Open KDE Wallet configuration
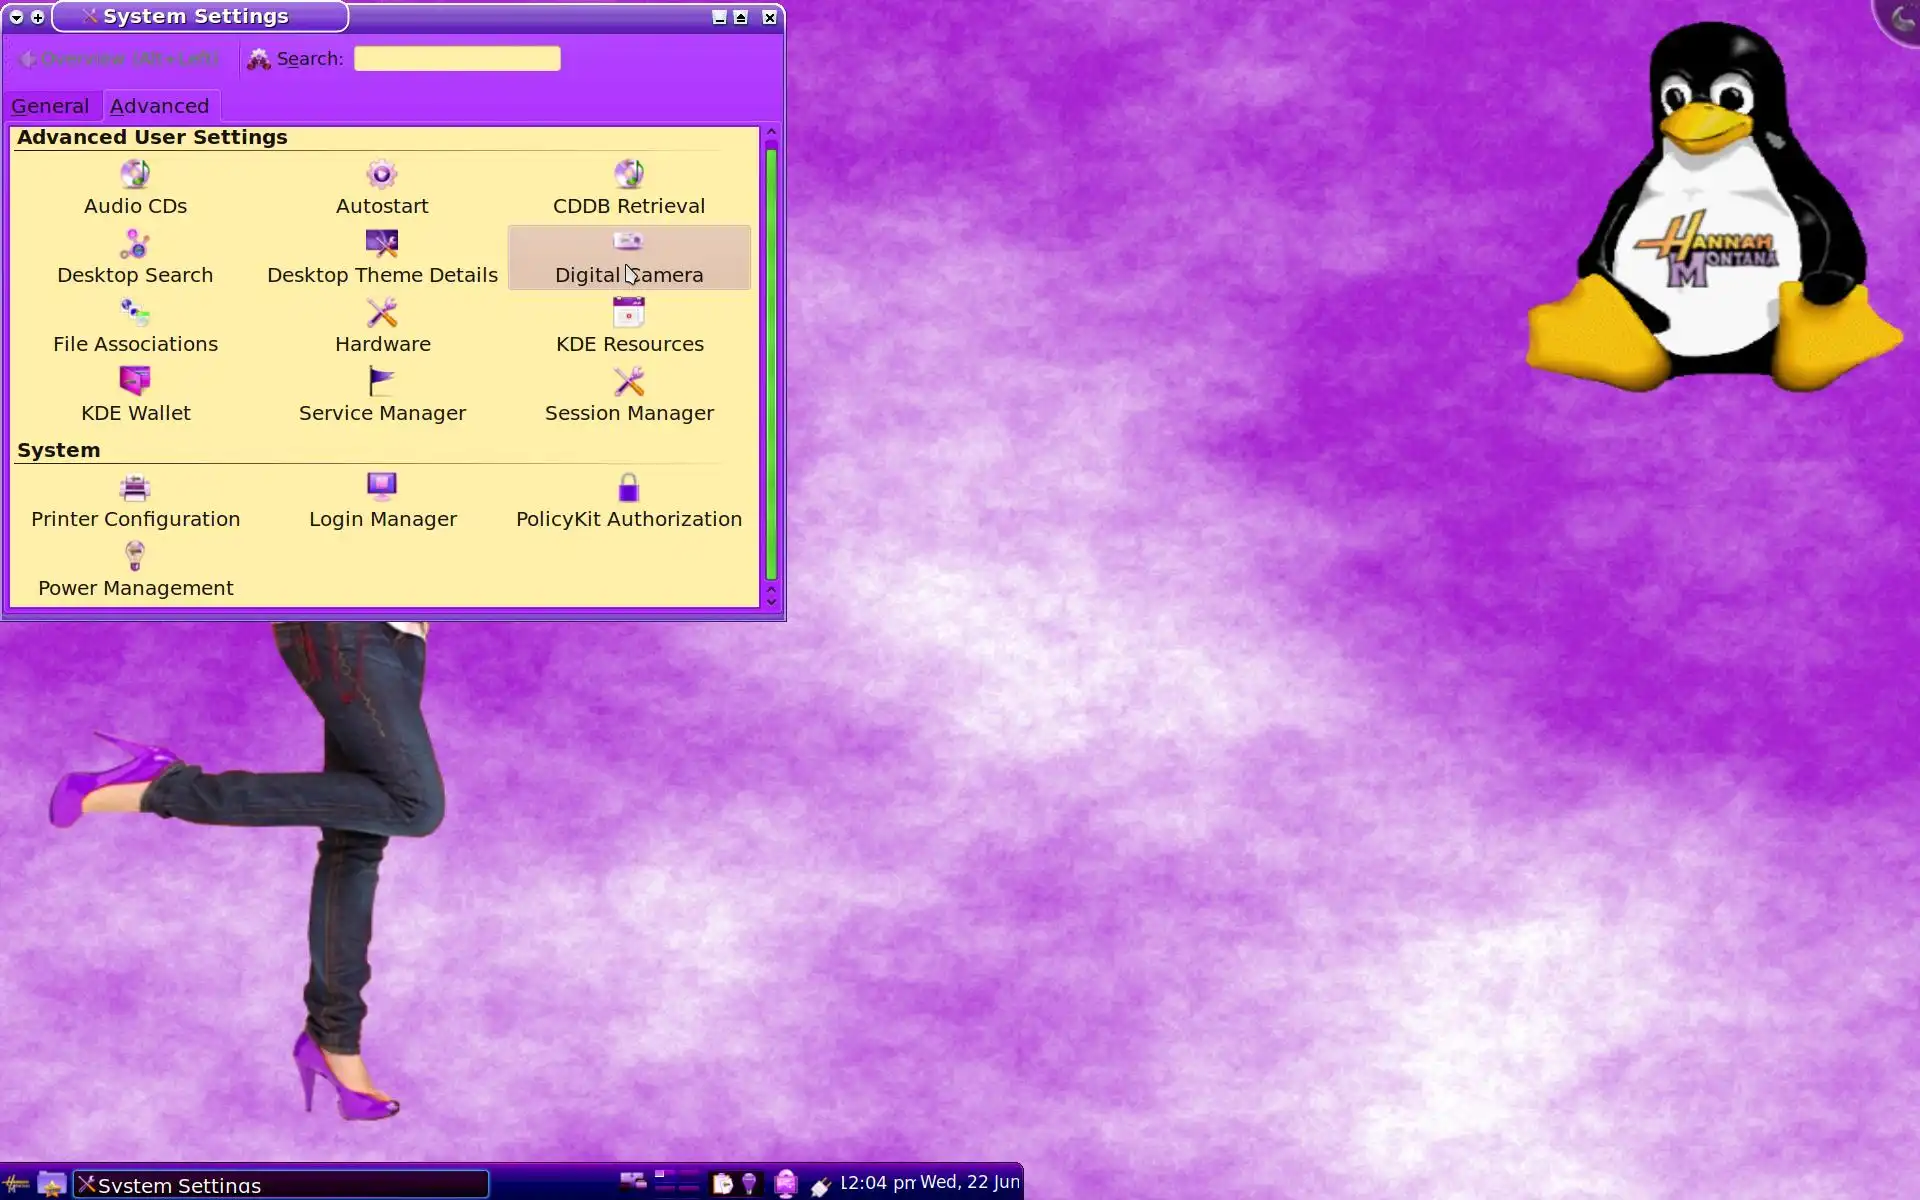 click(135, 395)
